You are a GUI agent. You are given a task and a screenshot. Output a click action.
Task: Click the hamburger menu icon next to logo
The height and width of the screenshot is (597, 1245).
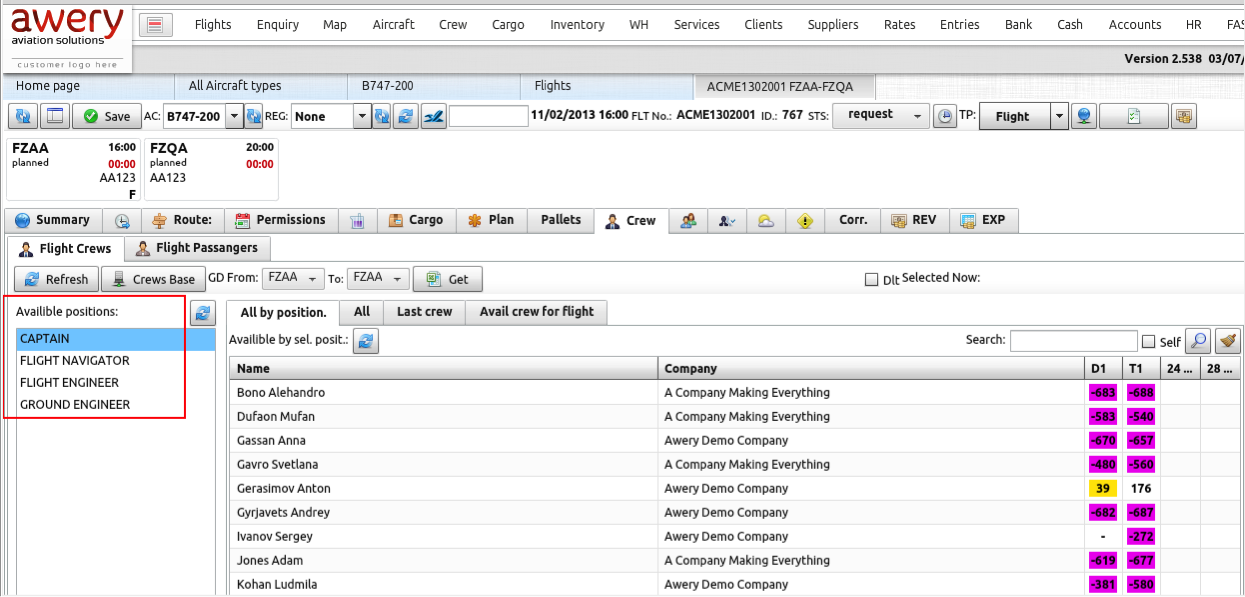[x=155, y=25]
